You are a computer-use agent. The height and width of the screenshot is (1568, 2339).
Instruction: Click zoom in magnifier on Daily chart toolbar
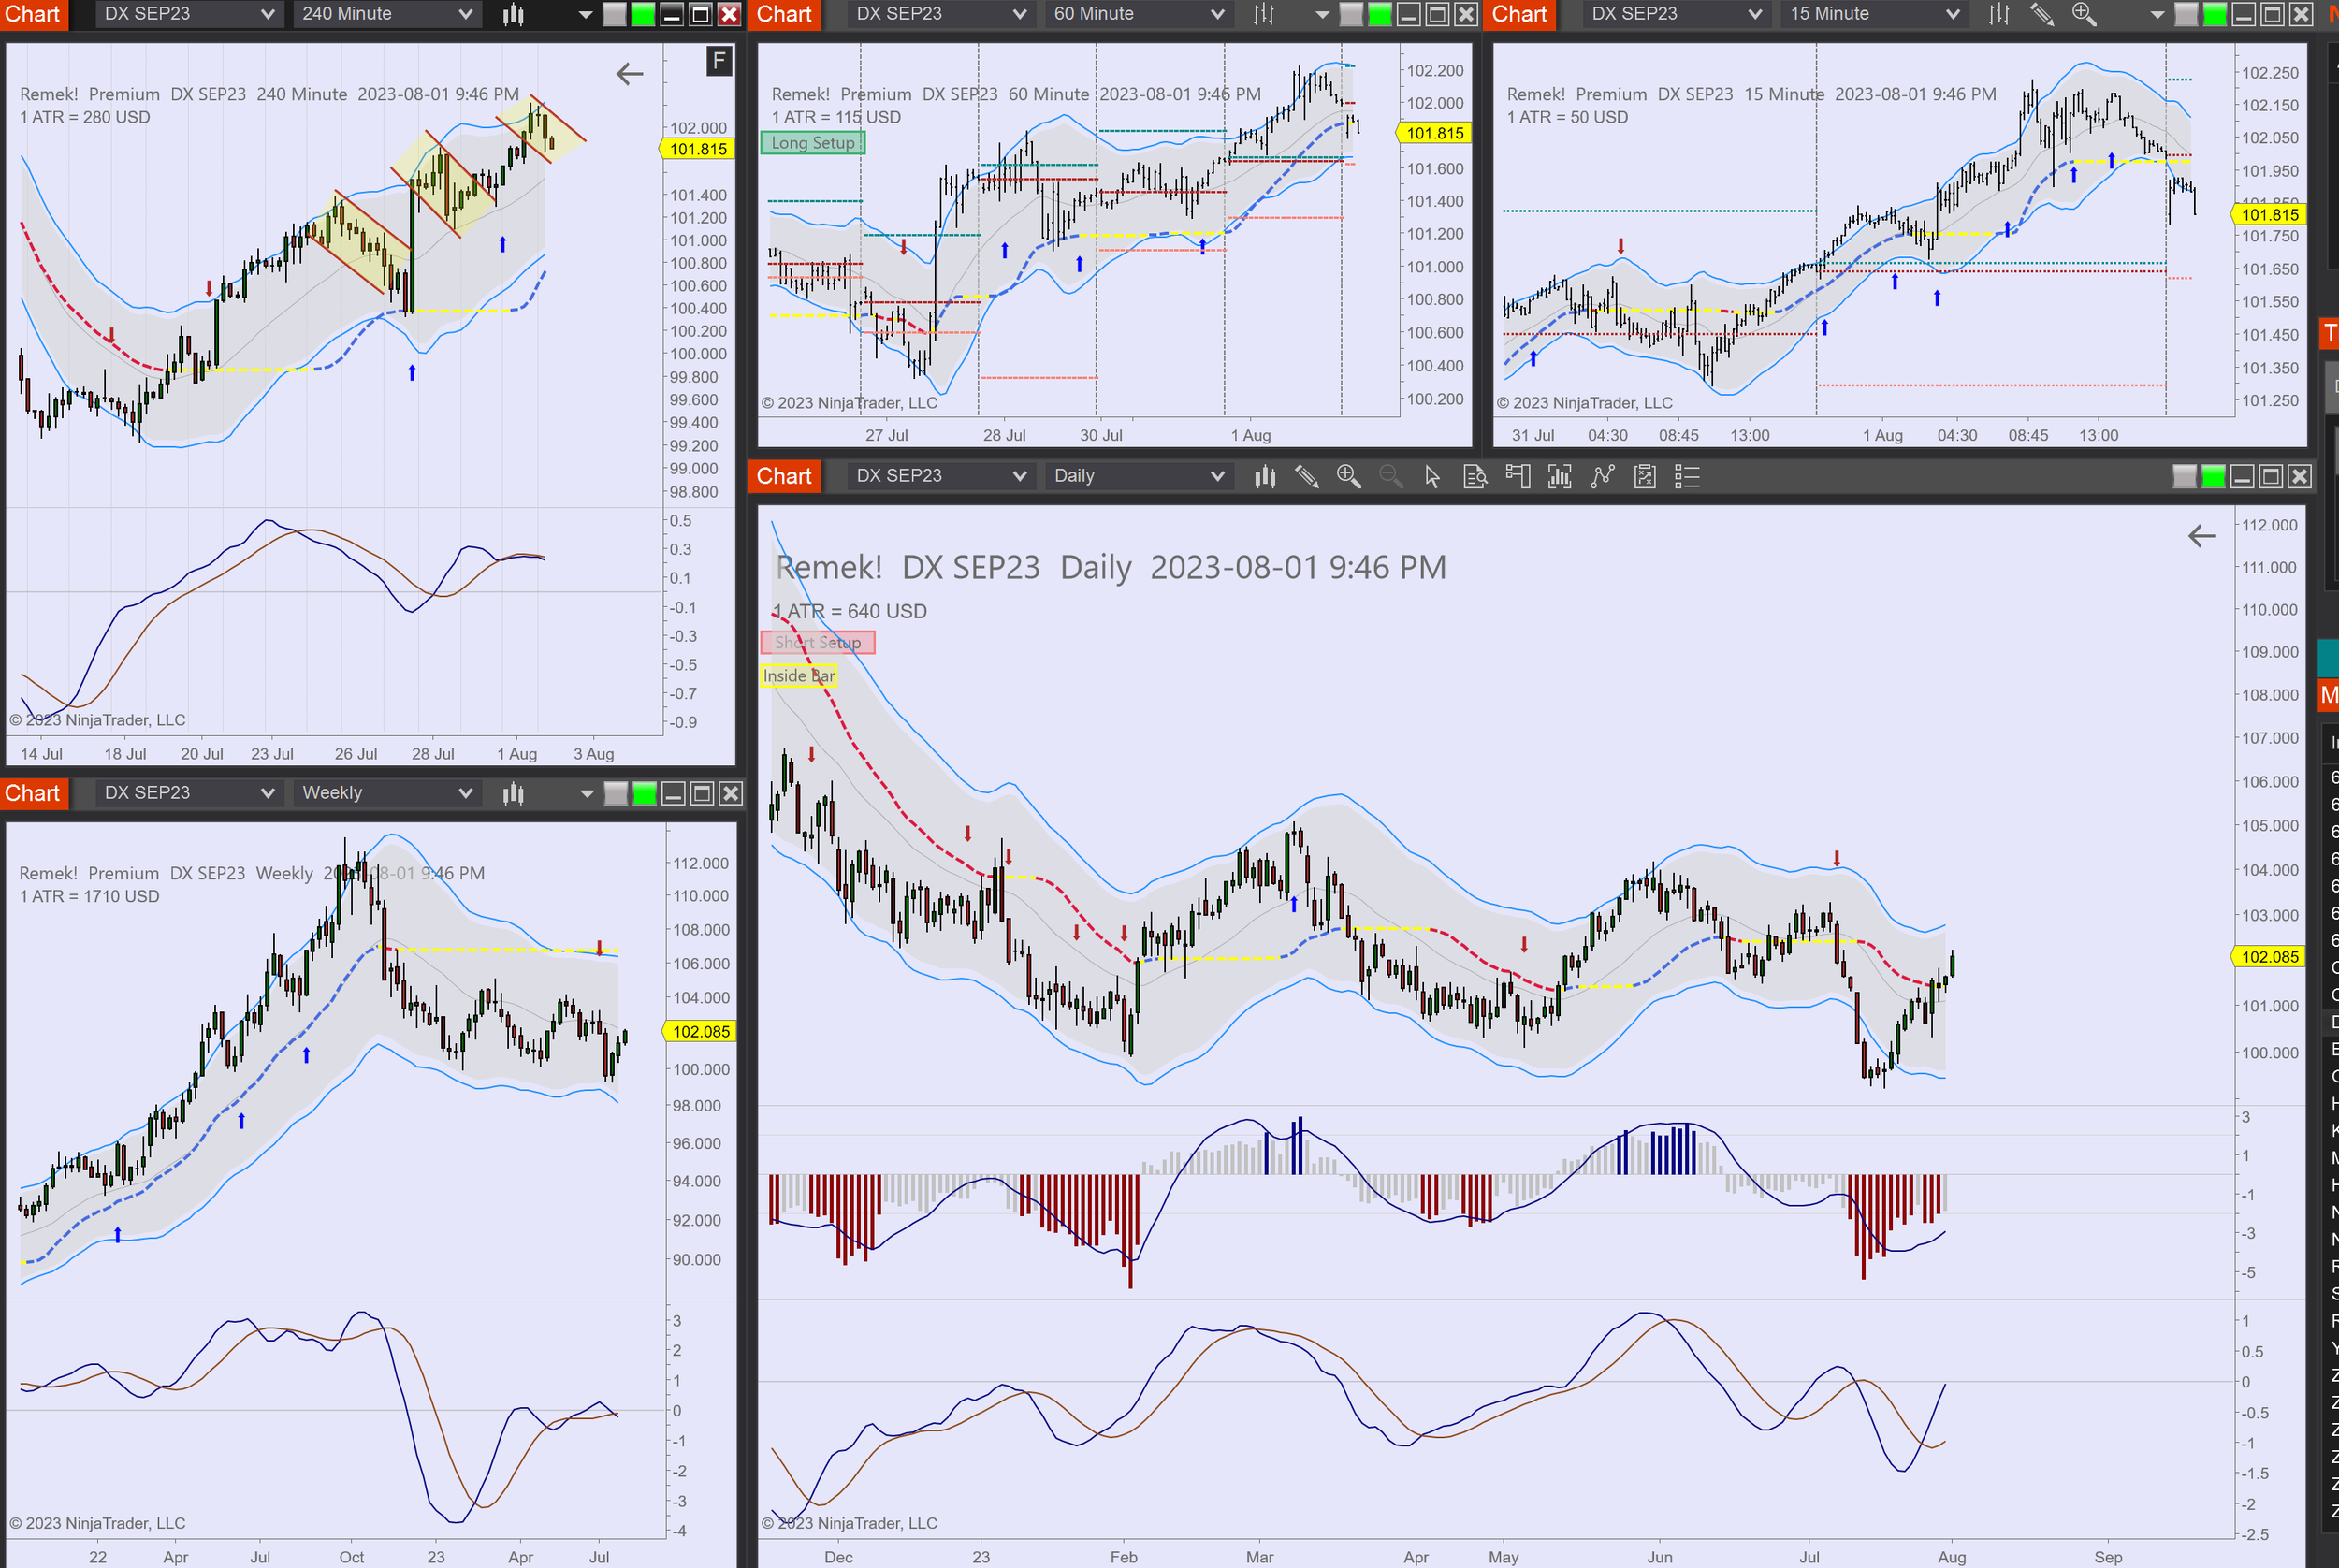pos(1348,476)
